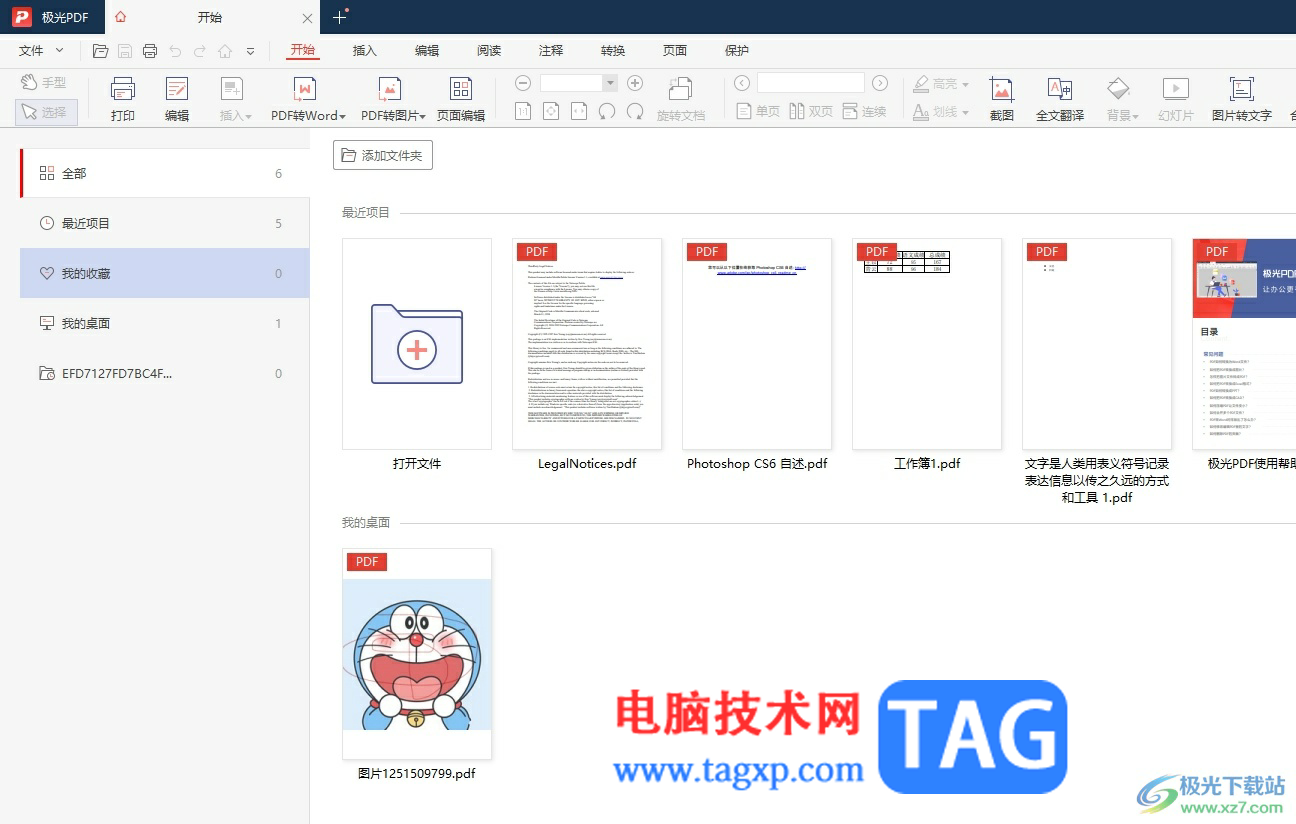Go to previous page arrow button
The image size is (1296, 824).
coord(742,83)
